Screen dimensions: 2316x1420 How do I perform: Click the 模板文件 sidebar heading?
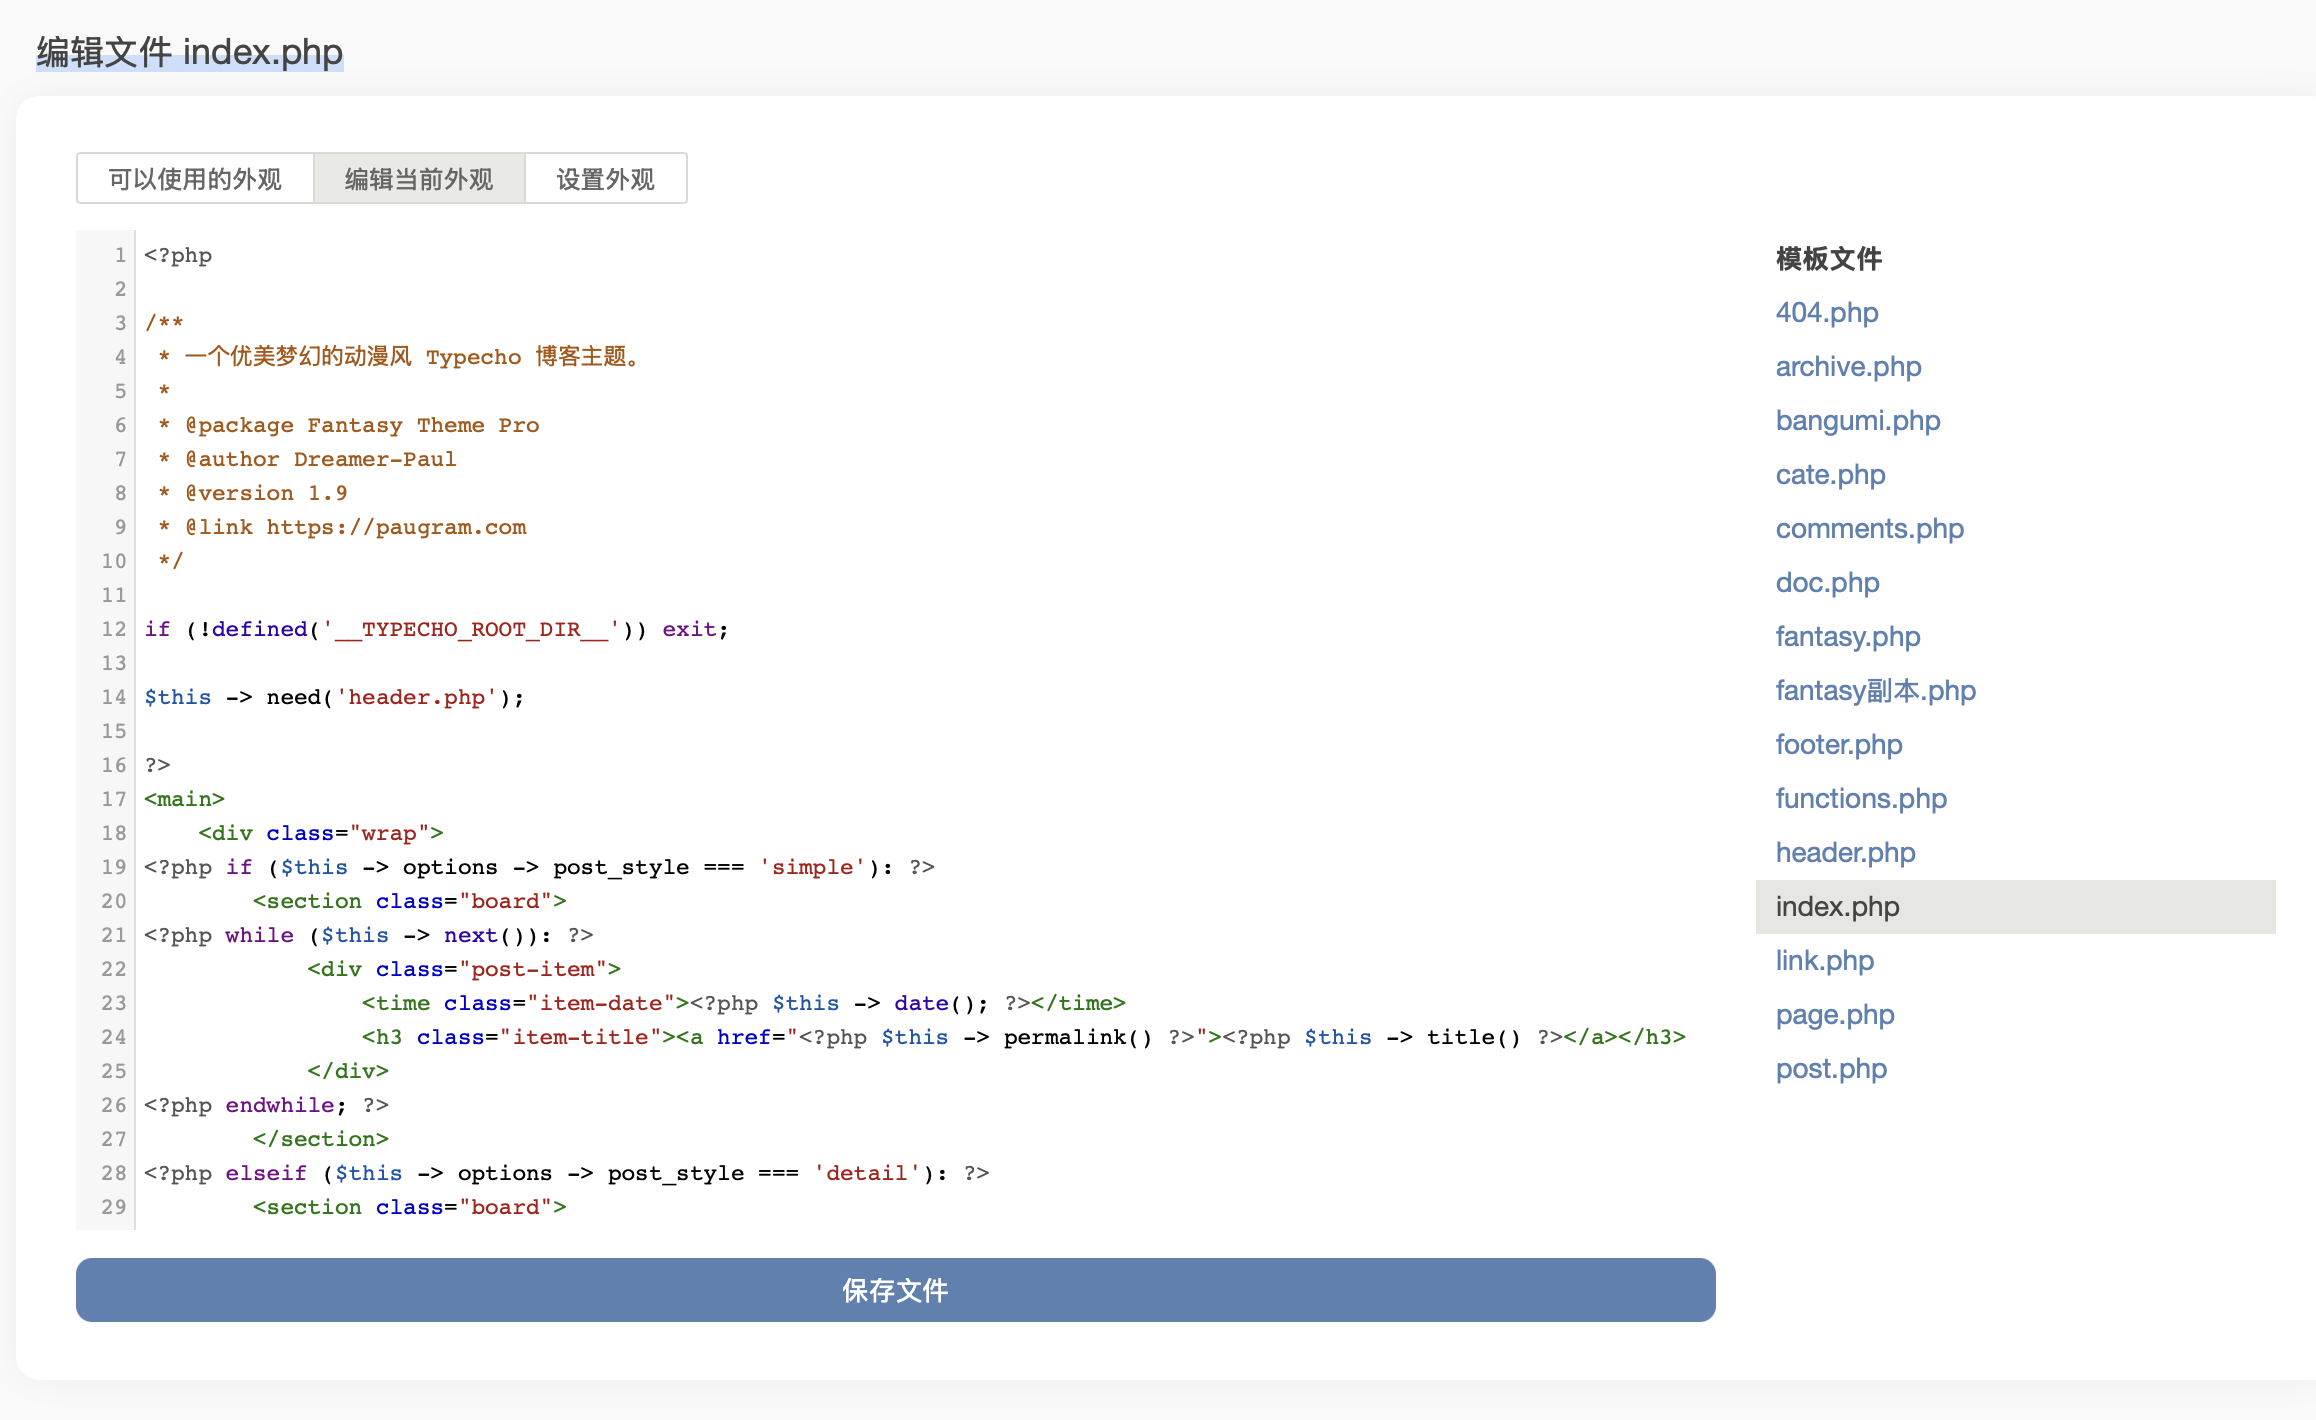1829,259
